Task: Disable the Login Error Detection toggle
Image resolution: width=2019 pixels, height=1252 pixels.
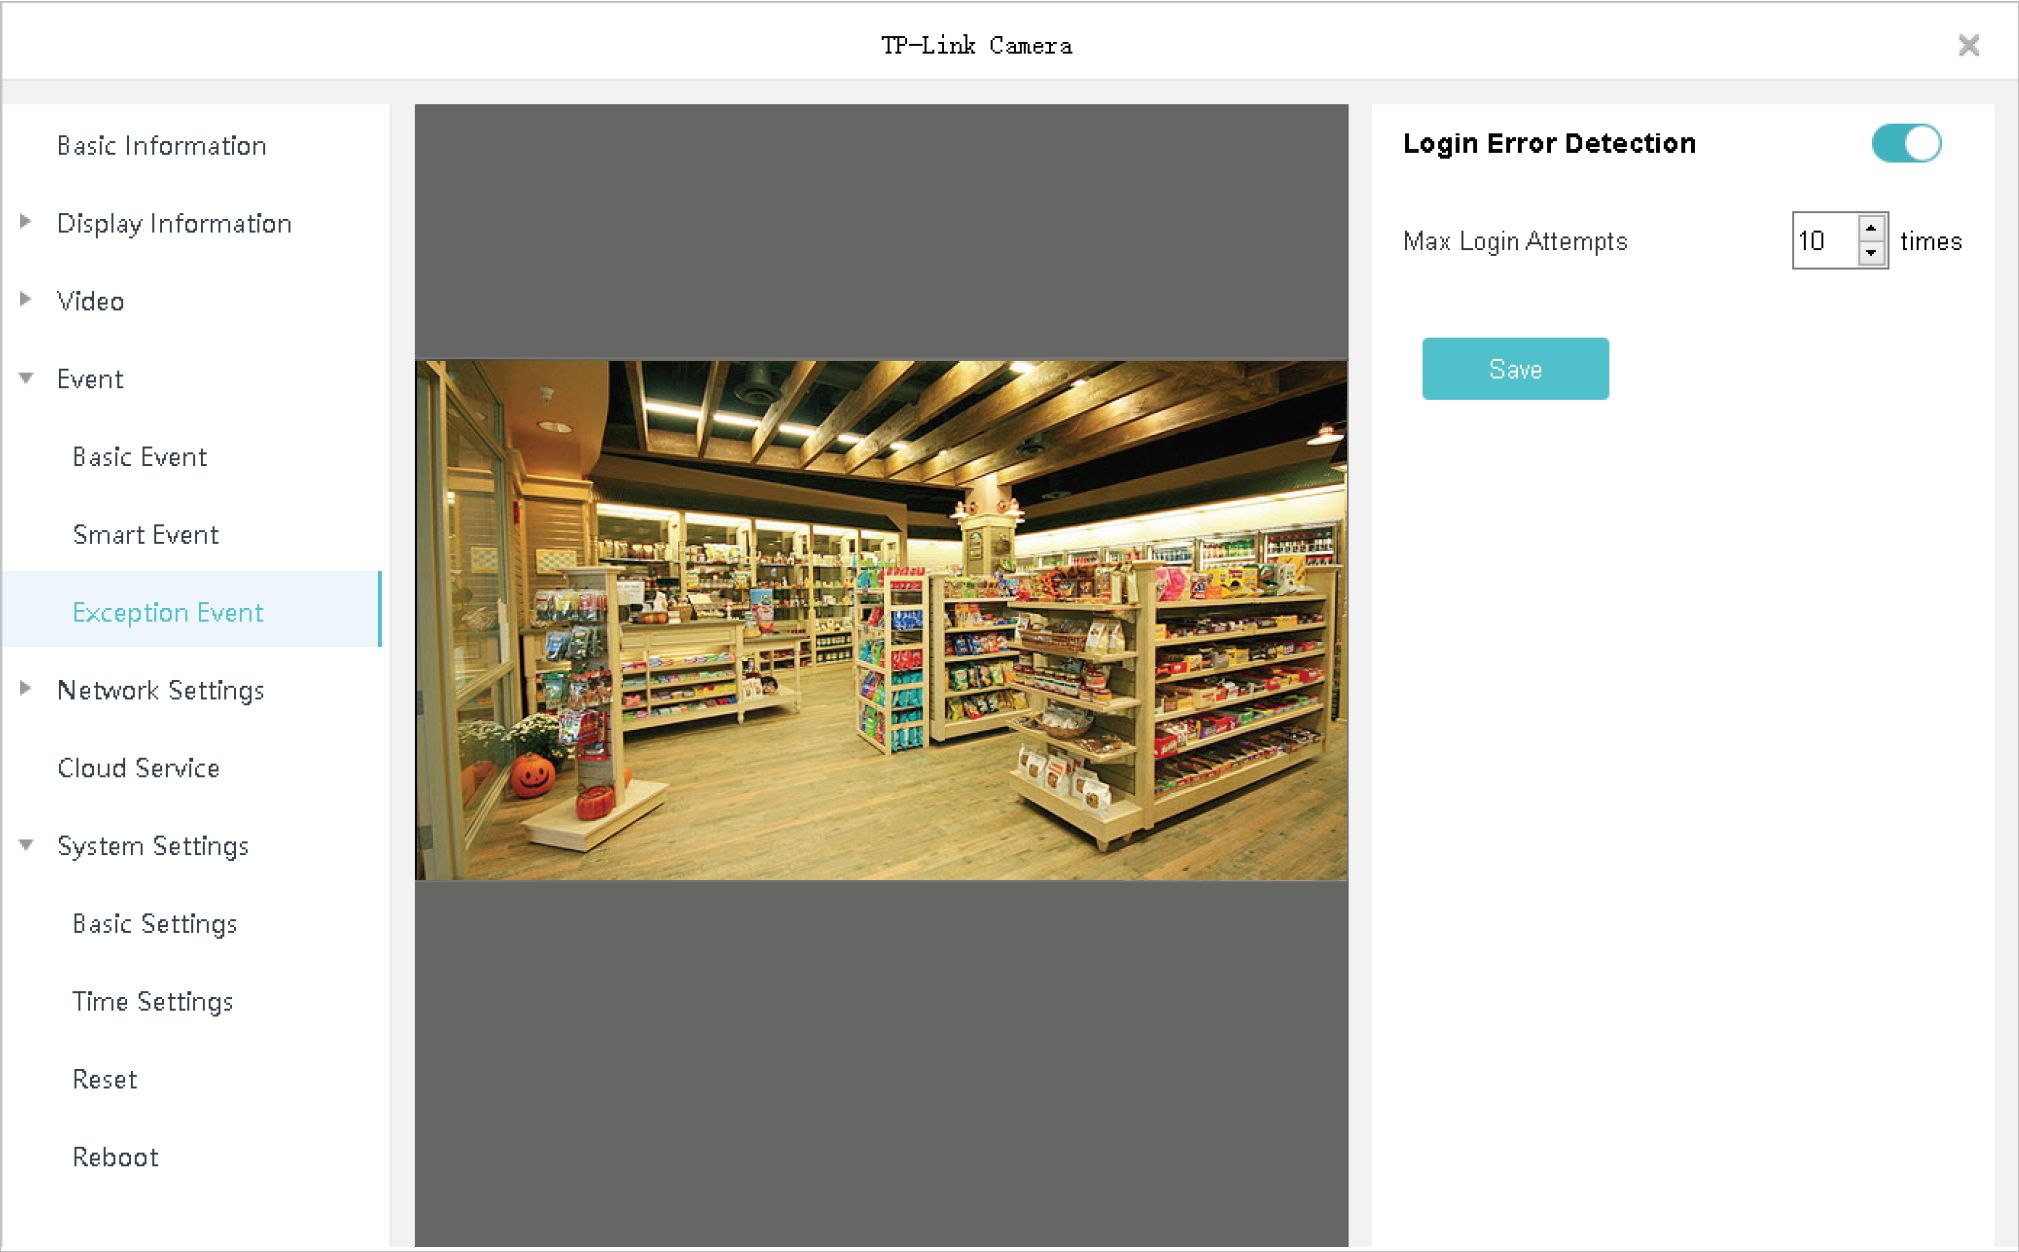Action: (1906, 143)
